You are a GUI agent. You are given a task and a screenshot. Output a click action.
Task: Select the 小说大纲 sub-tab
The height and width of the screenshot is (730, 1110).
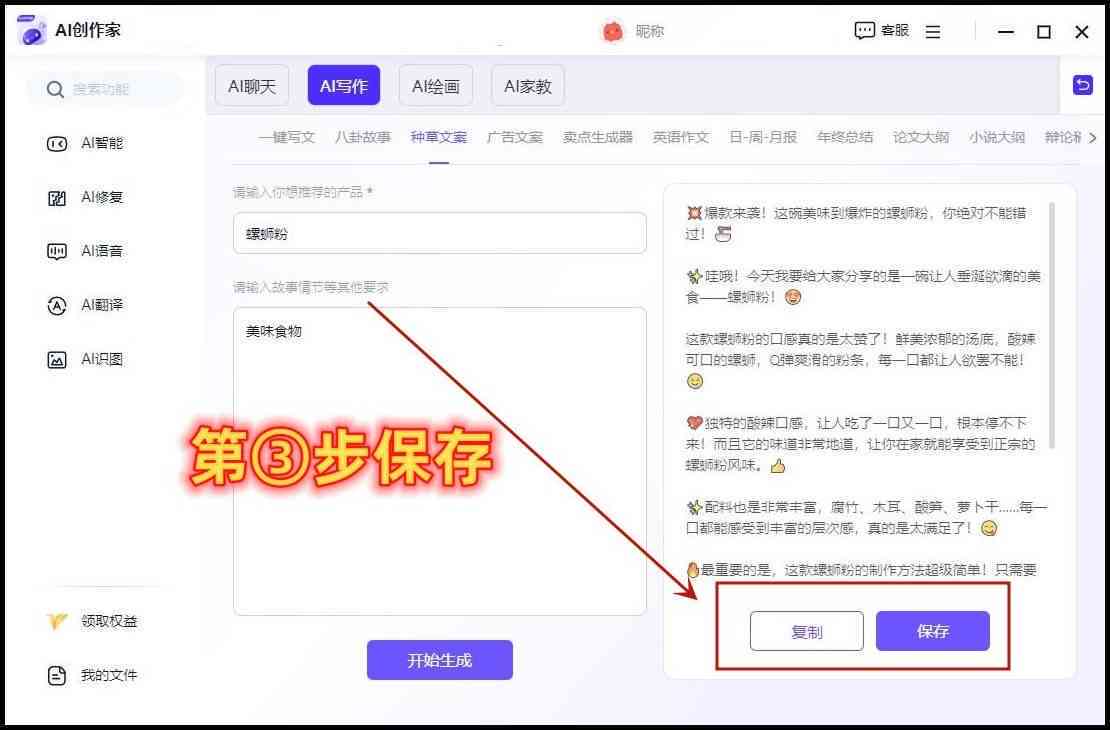[997, 137]
